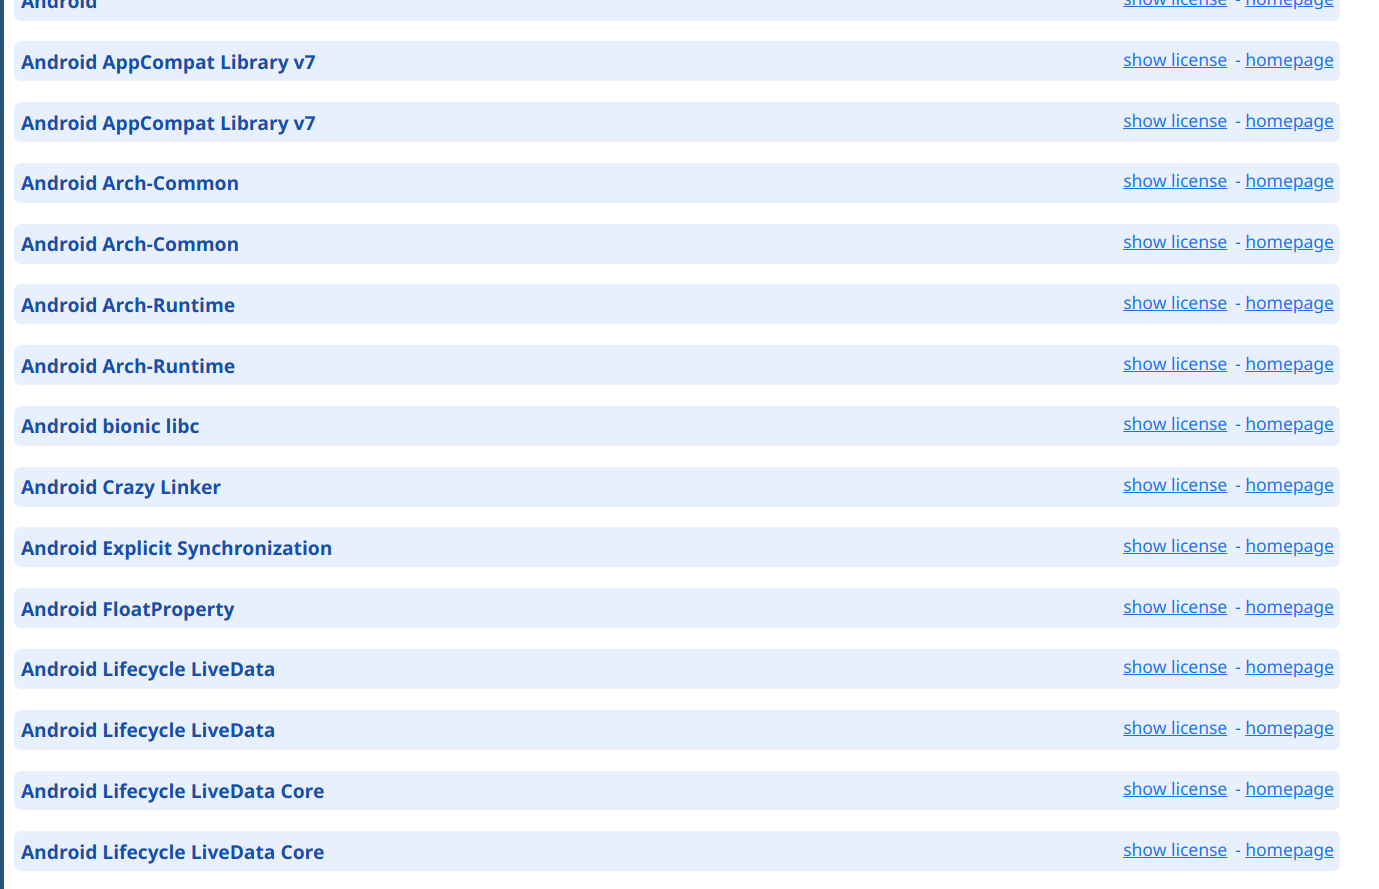Open homepage for Android Lifecycle LiveData Core

pos(1289,789)
